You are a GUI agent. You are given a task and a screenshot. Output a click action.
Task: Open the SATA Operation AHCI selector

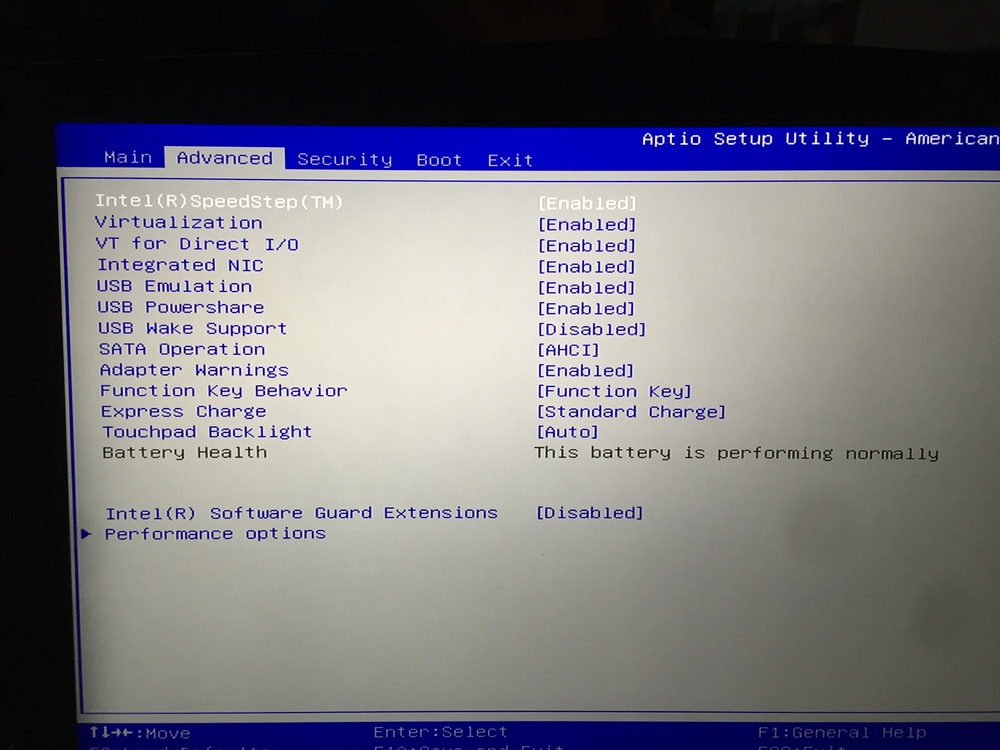click(x=568, y=350)
